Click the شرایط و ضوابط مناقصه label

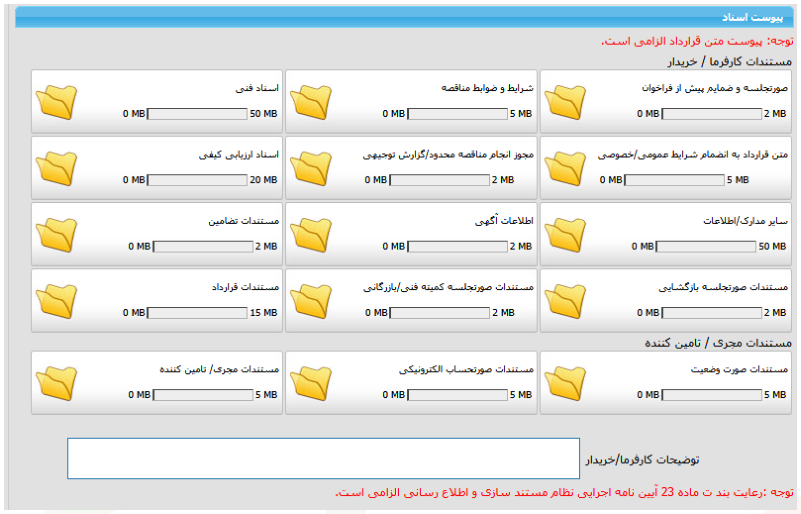pyautogui.click(x=487, y=88)
